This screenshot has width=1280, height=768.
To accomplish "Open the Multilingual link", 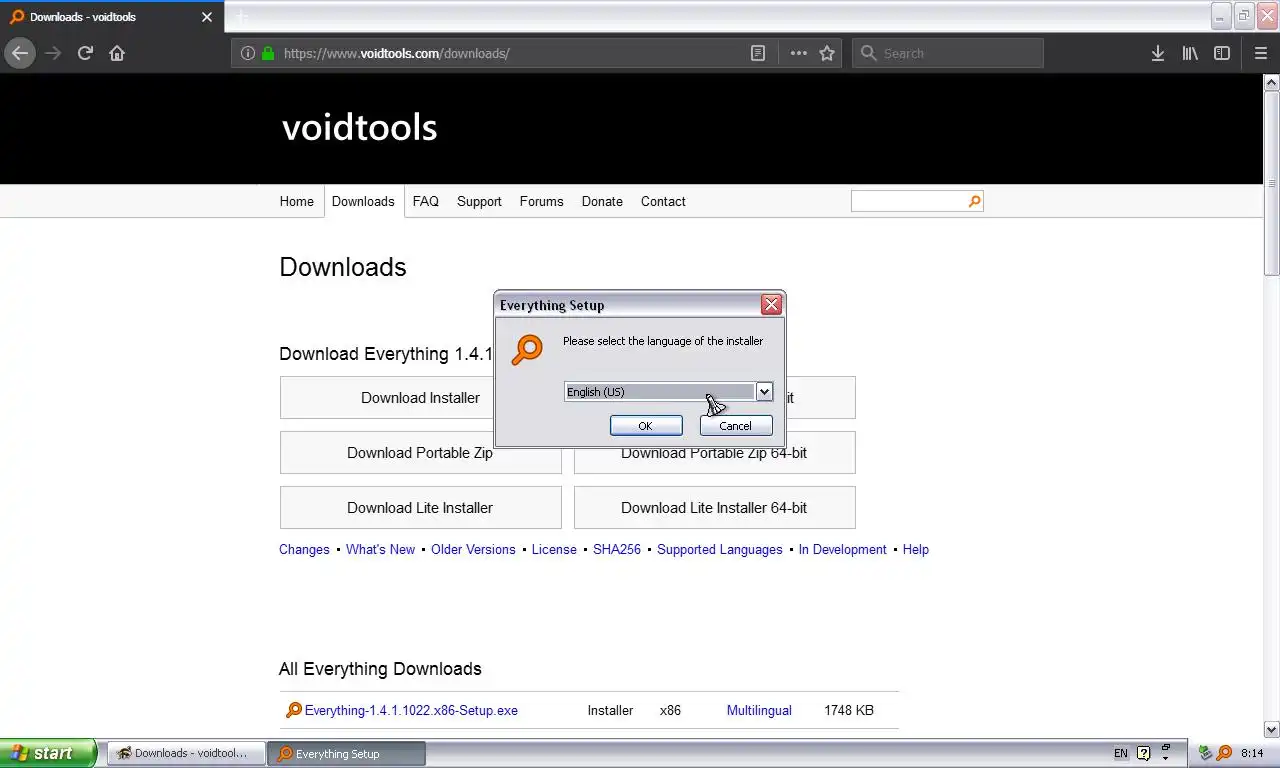I will [759, 710].
